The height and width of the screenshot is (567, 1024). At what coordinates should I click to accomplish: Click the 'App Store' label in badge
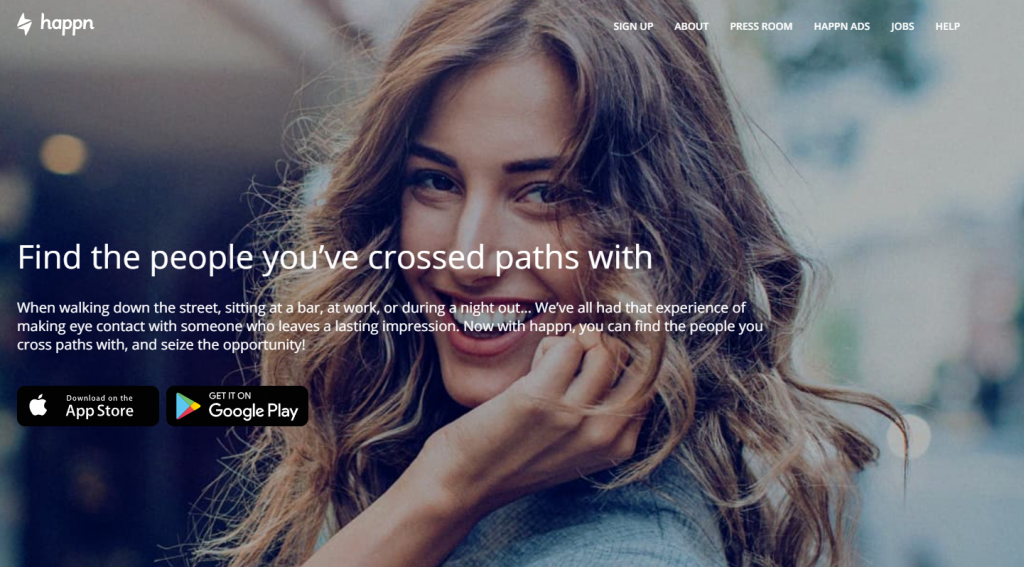pyautogui.click(x=99, y=411)
